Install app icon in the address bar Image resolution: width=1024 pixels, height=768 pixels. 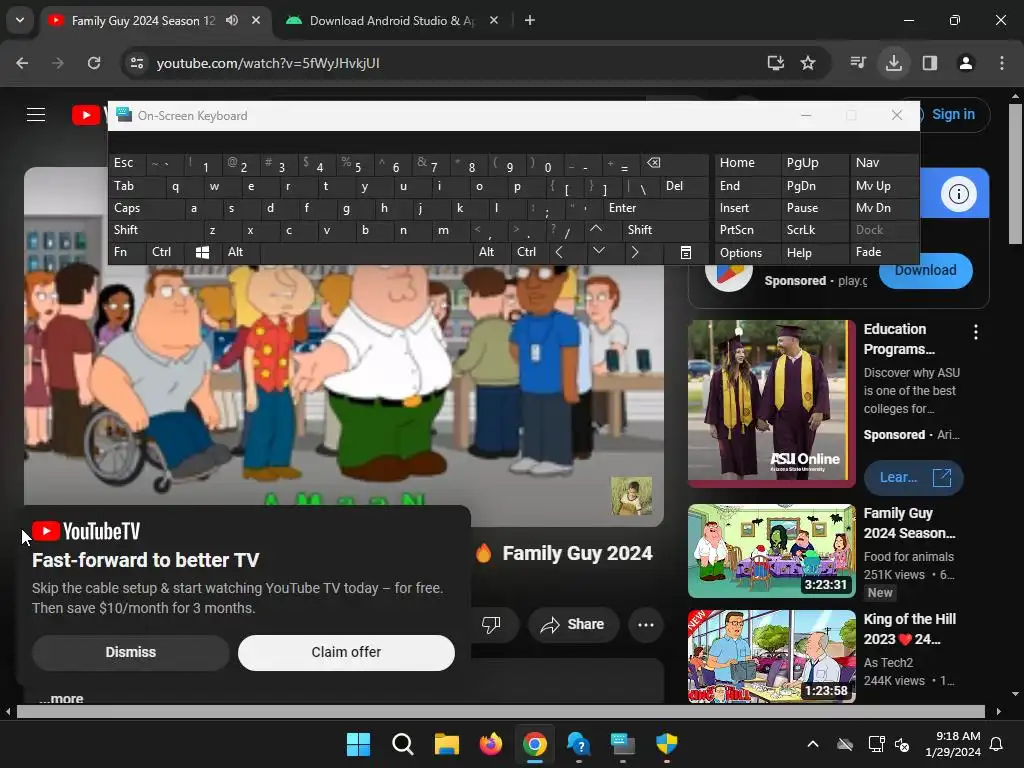click(775, 63)
